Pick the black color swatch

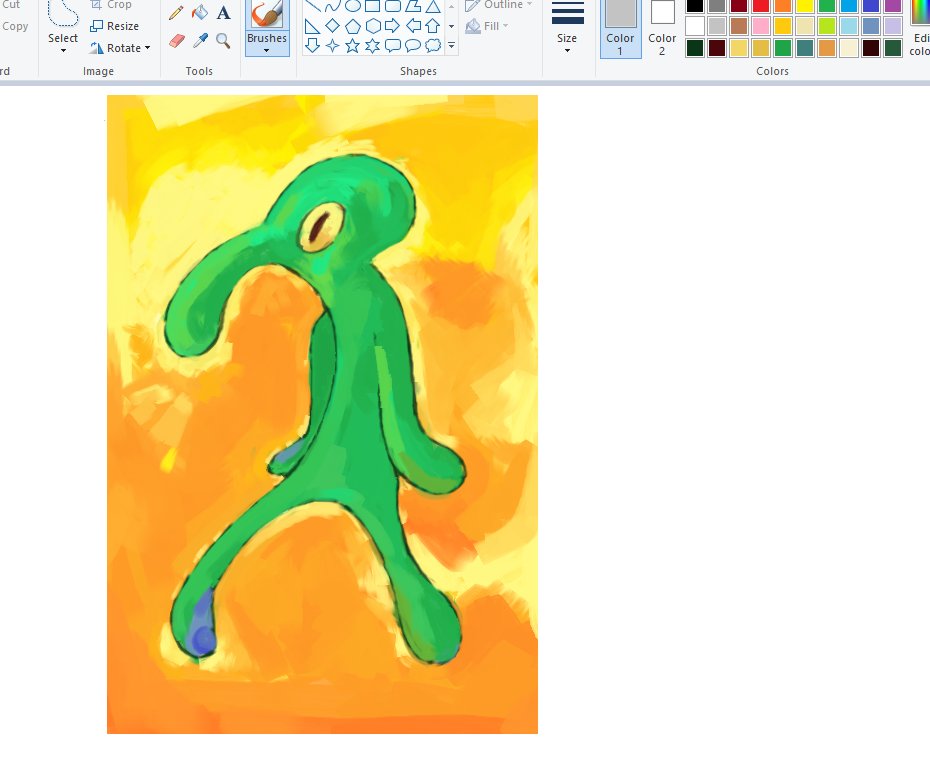coord(695,6)
